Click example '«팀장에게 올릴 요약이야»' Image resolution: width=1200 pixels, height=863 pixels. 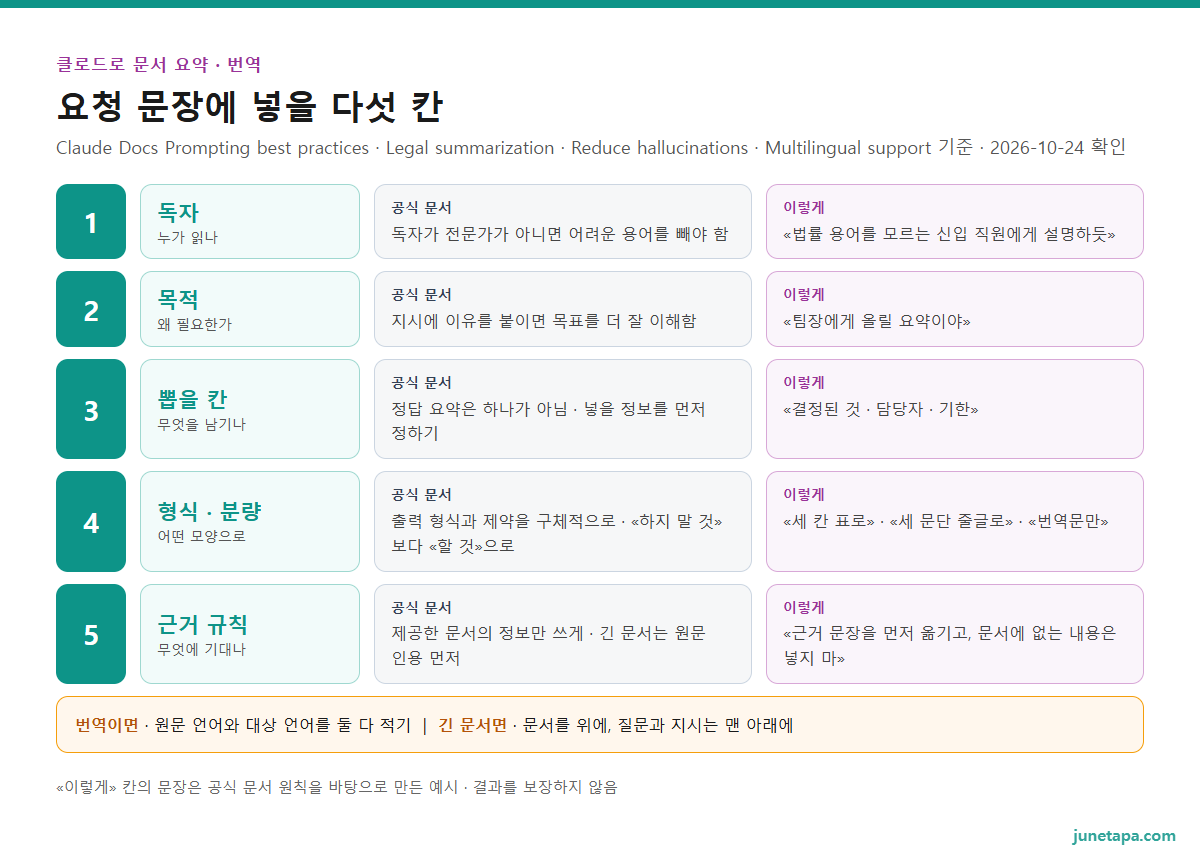pyautogui.click(x=877, y=321)
